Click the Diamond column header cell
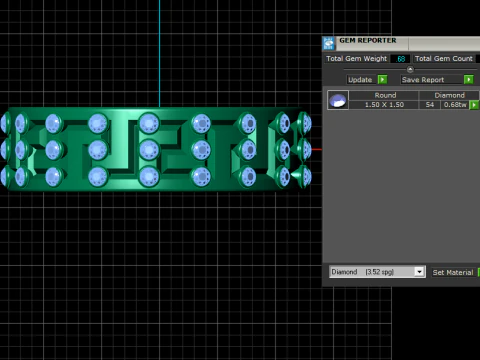 click(449, 95)
